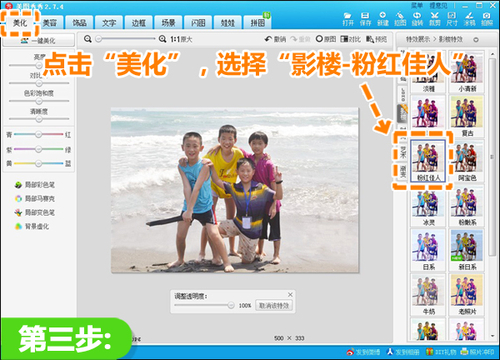Select the 局部彩色笔 local color pen
Screen dimensions: 500x360
(x=35, y=185)
